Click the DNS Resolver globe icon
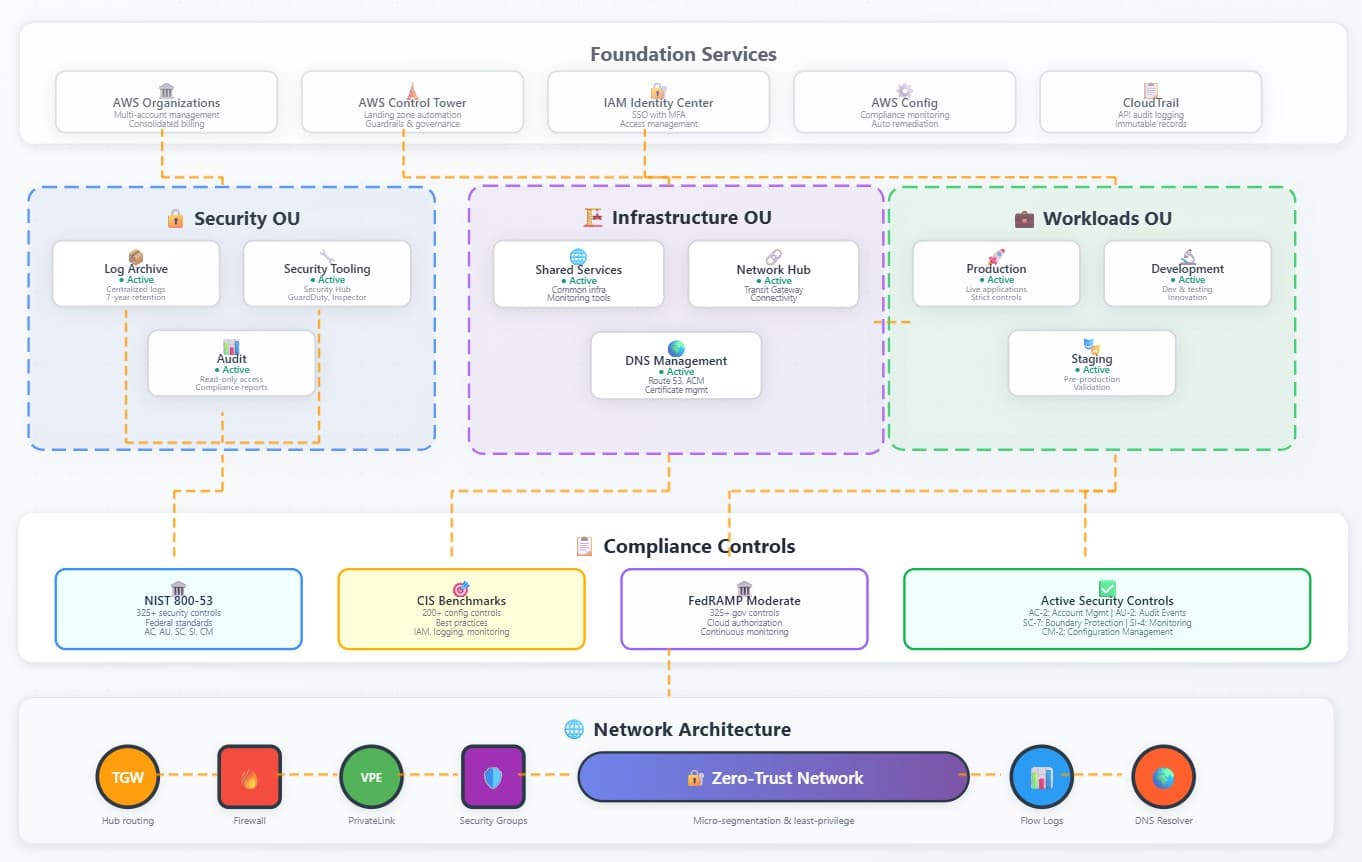 tap(1163, 777)
